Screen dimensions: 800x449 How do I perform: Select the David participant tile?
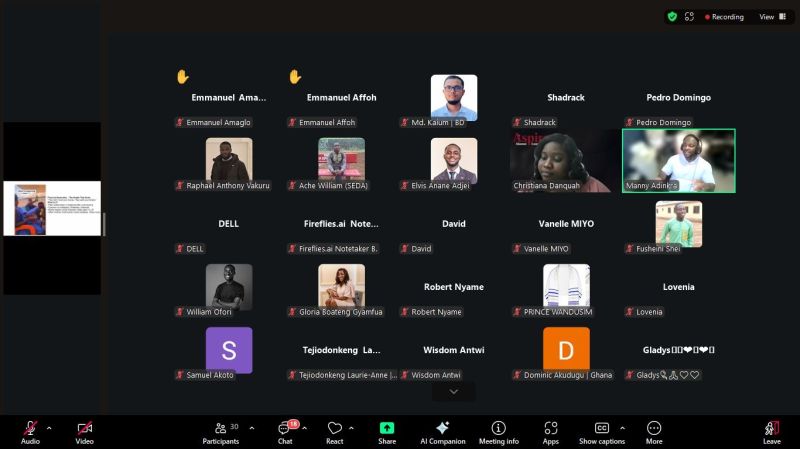coord(454,223)
